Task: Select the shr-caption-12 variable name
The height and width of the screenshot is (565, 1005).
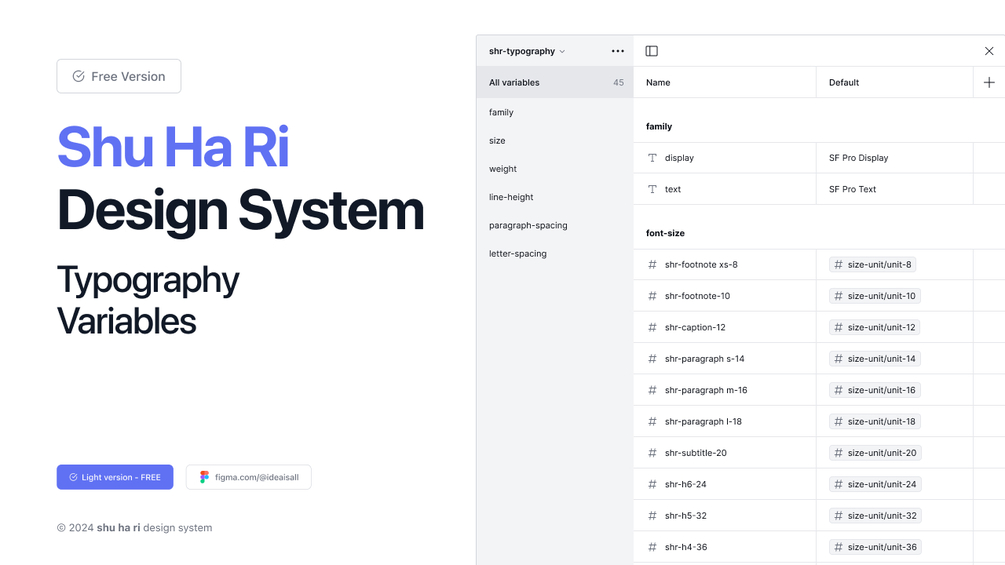Action: pos(695,327)
